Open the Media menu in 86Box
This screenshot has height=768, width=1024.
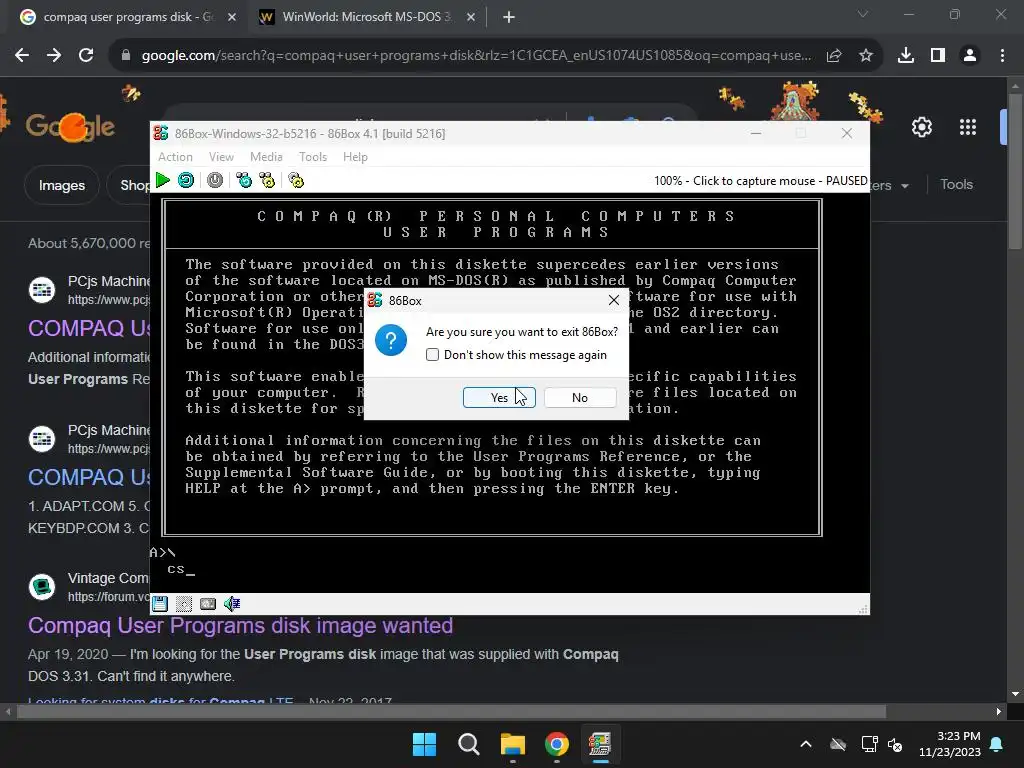[x=266, y=157]
